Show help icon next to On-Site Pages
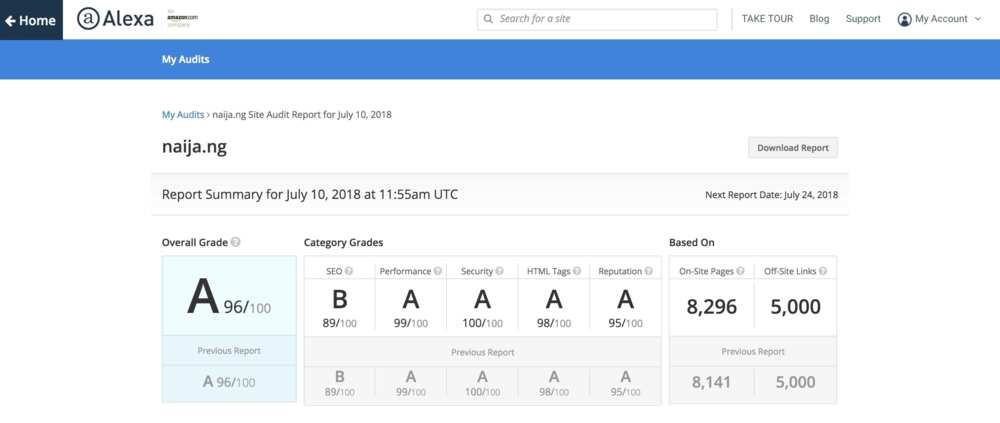Image resolution: width=1000 pixels, height=423 pixels. click(740, 271)
